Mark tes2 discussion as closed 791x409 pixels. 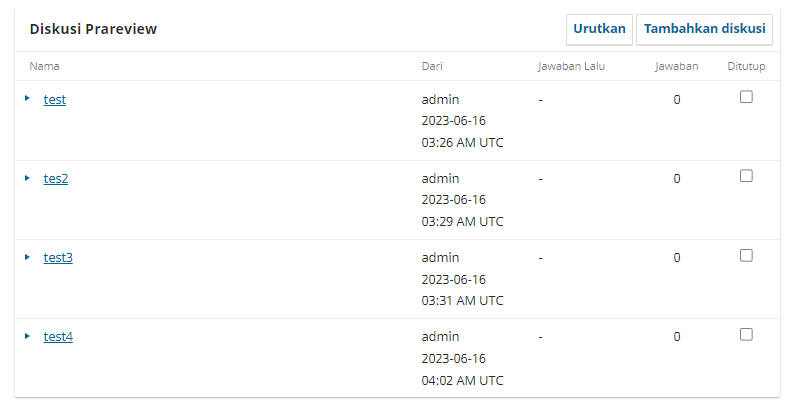(746, 176)
